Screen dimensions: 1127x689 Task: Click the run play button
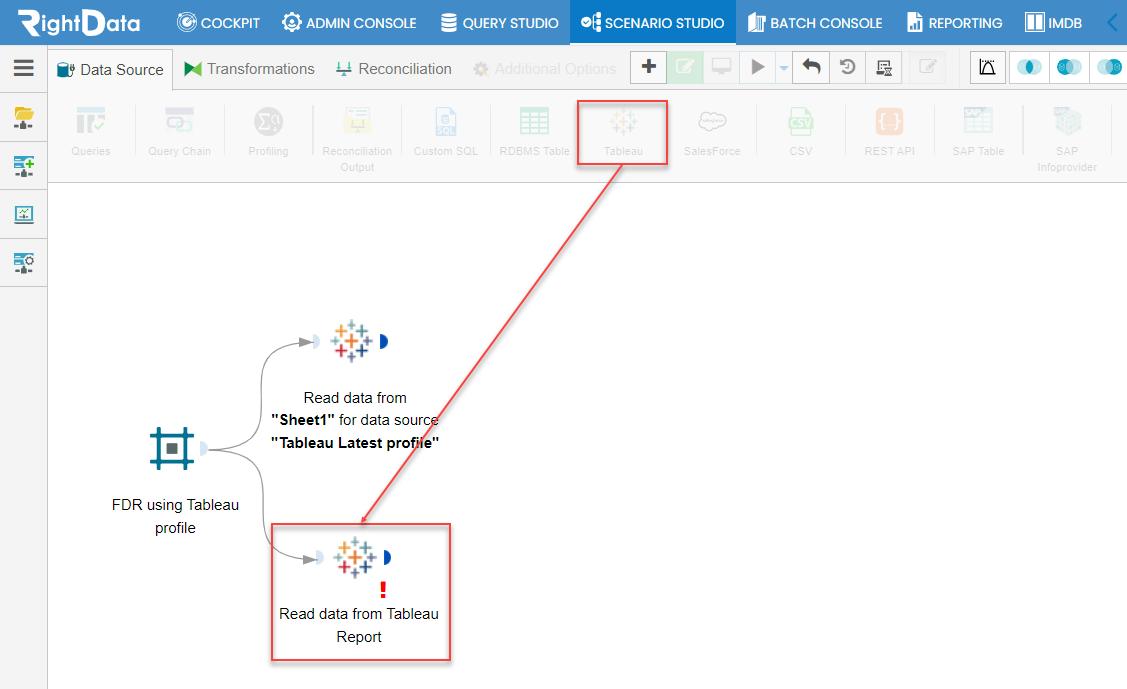point(758,67)
